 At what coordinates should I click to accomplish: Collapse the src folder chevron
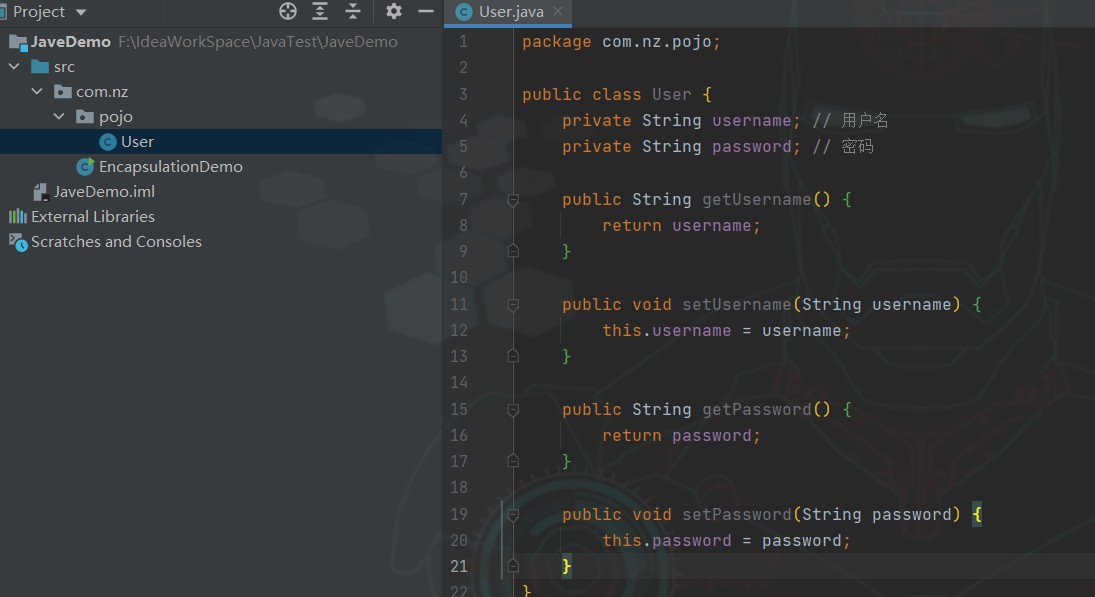click(x=14, y=67)
